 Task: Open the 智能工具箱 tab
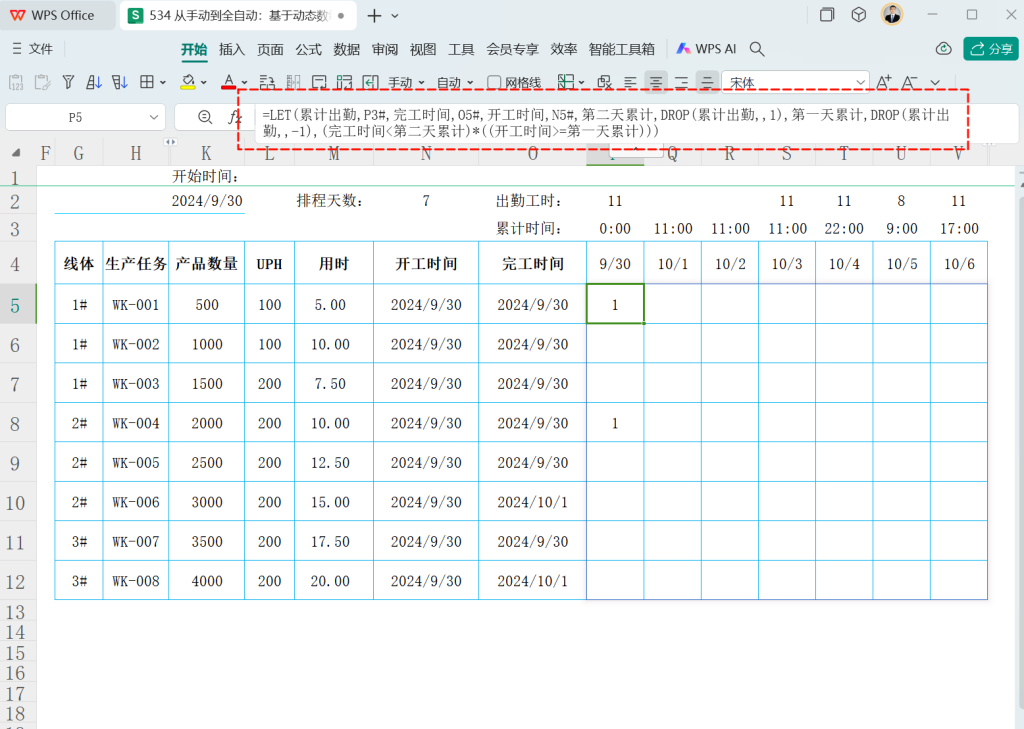click(621, 50)
